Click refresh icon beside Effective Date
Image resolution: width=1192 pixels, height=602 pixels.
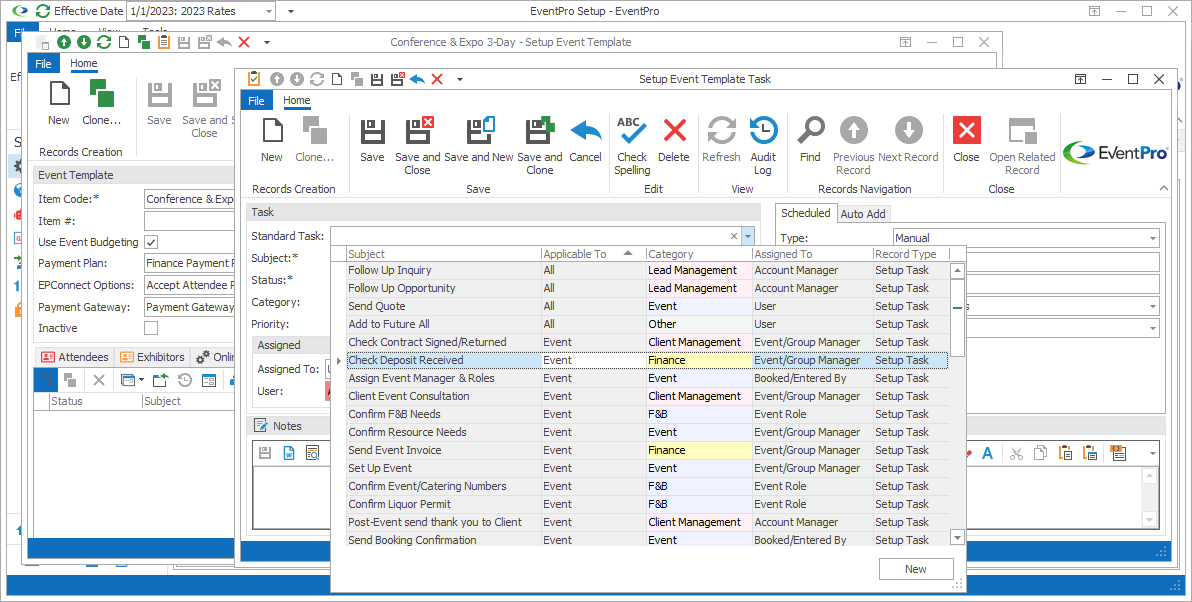(43, 11)
